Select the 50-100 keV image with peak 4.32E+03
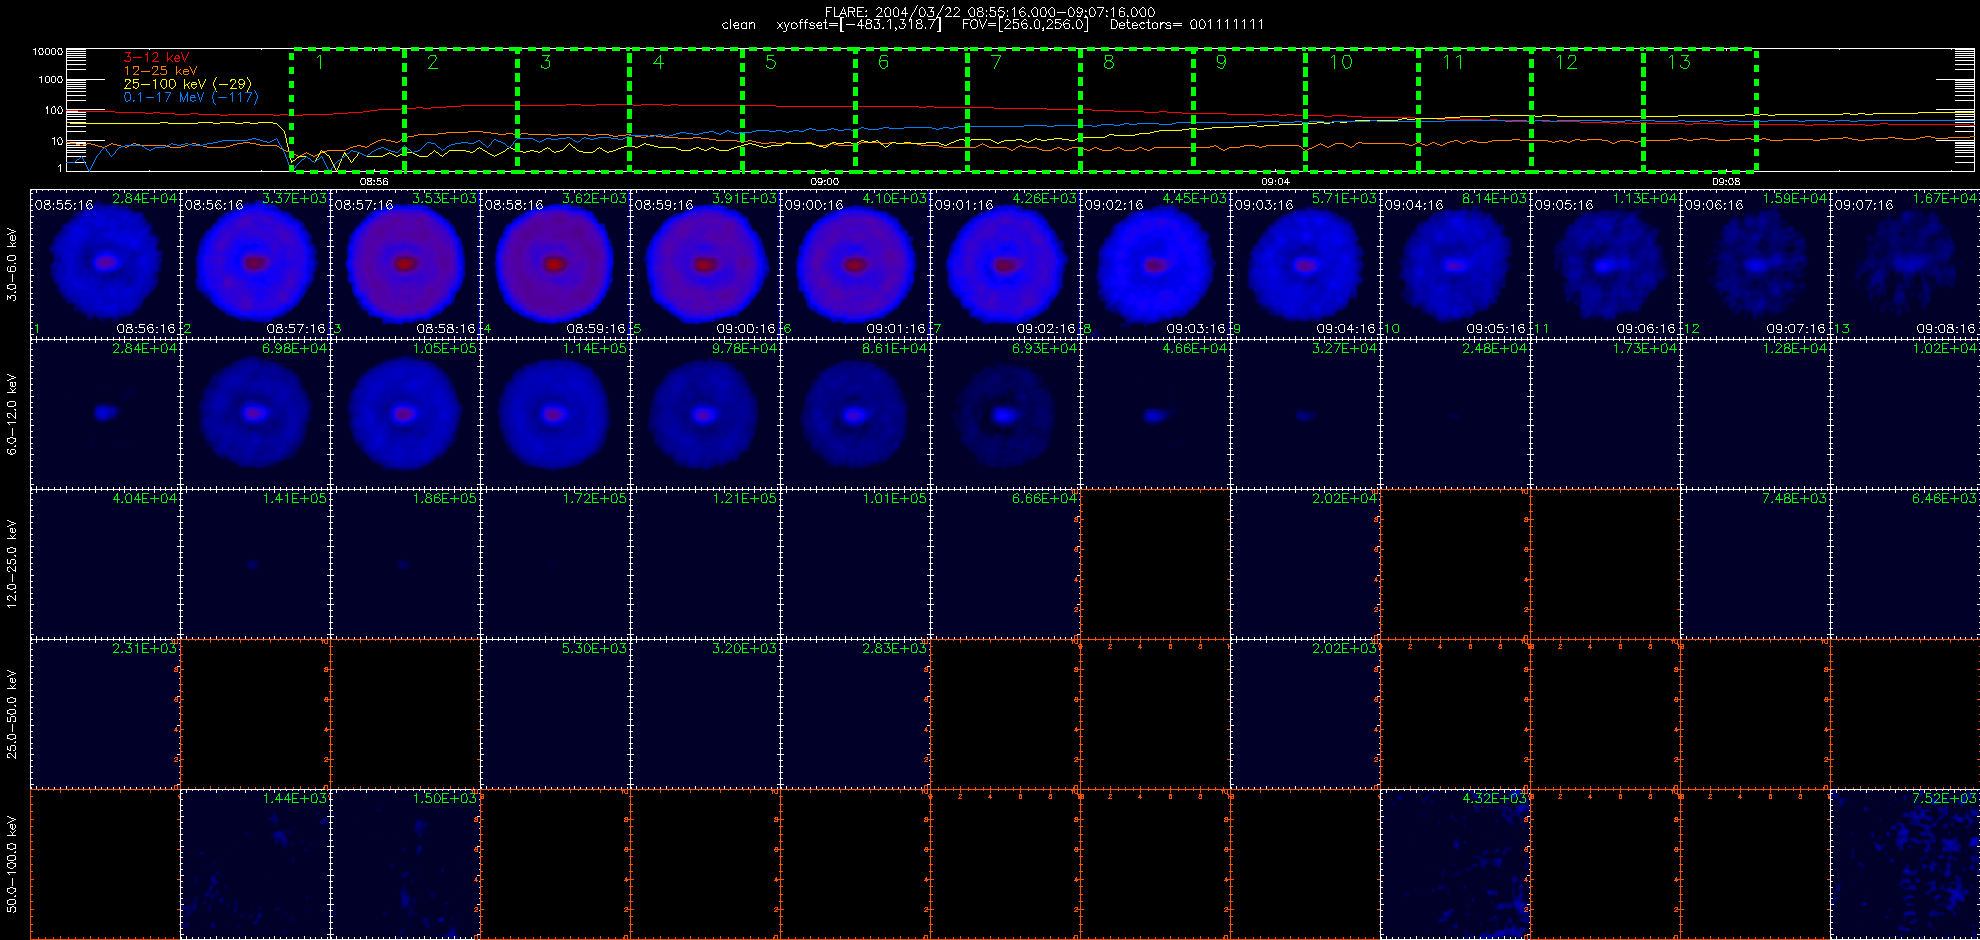The image size is (1980, 940). coord(1455,864)
